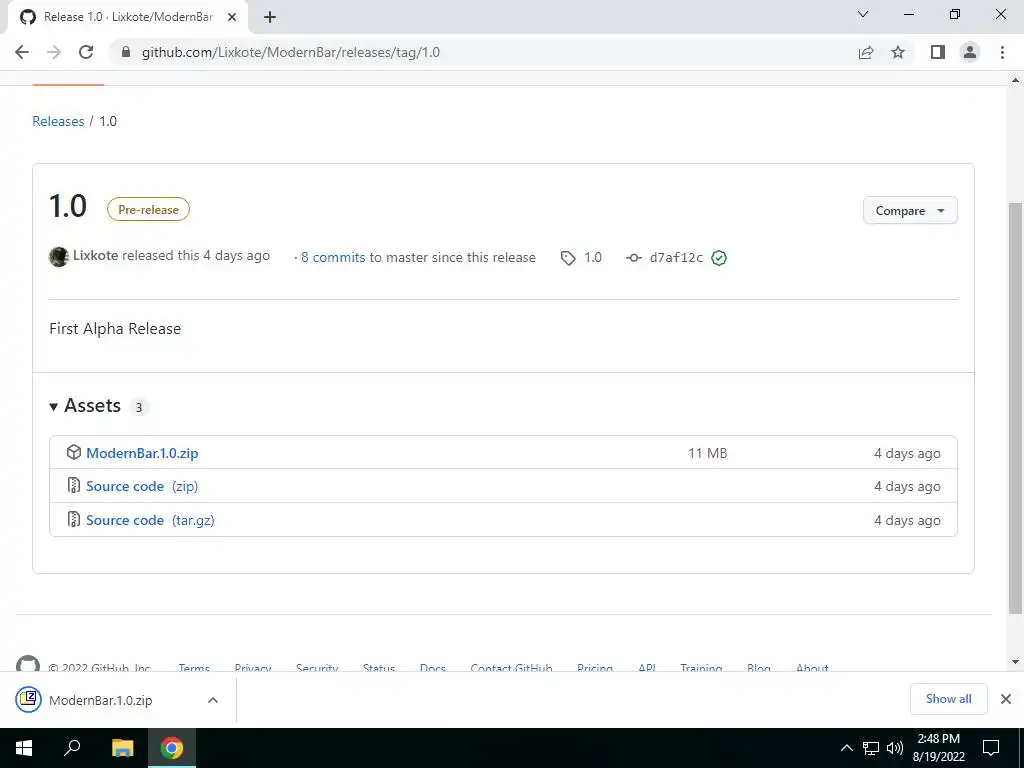Click Show all downloads
The width and height of the screenshot is (1024, 768).
pyautogui.click(x=948, y=699)
